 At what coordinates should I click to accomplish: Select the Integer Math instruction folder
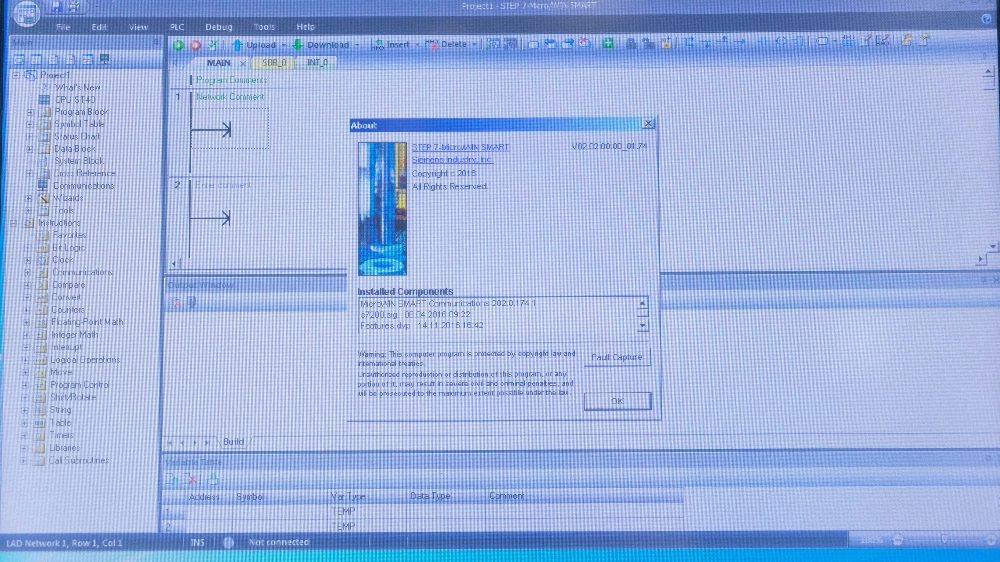75,334
